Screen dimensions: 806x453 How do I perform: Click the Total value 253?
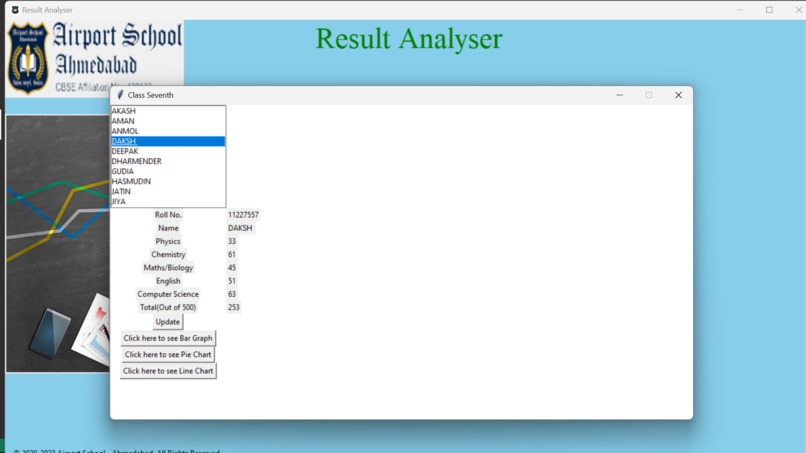point(233,307)
